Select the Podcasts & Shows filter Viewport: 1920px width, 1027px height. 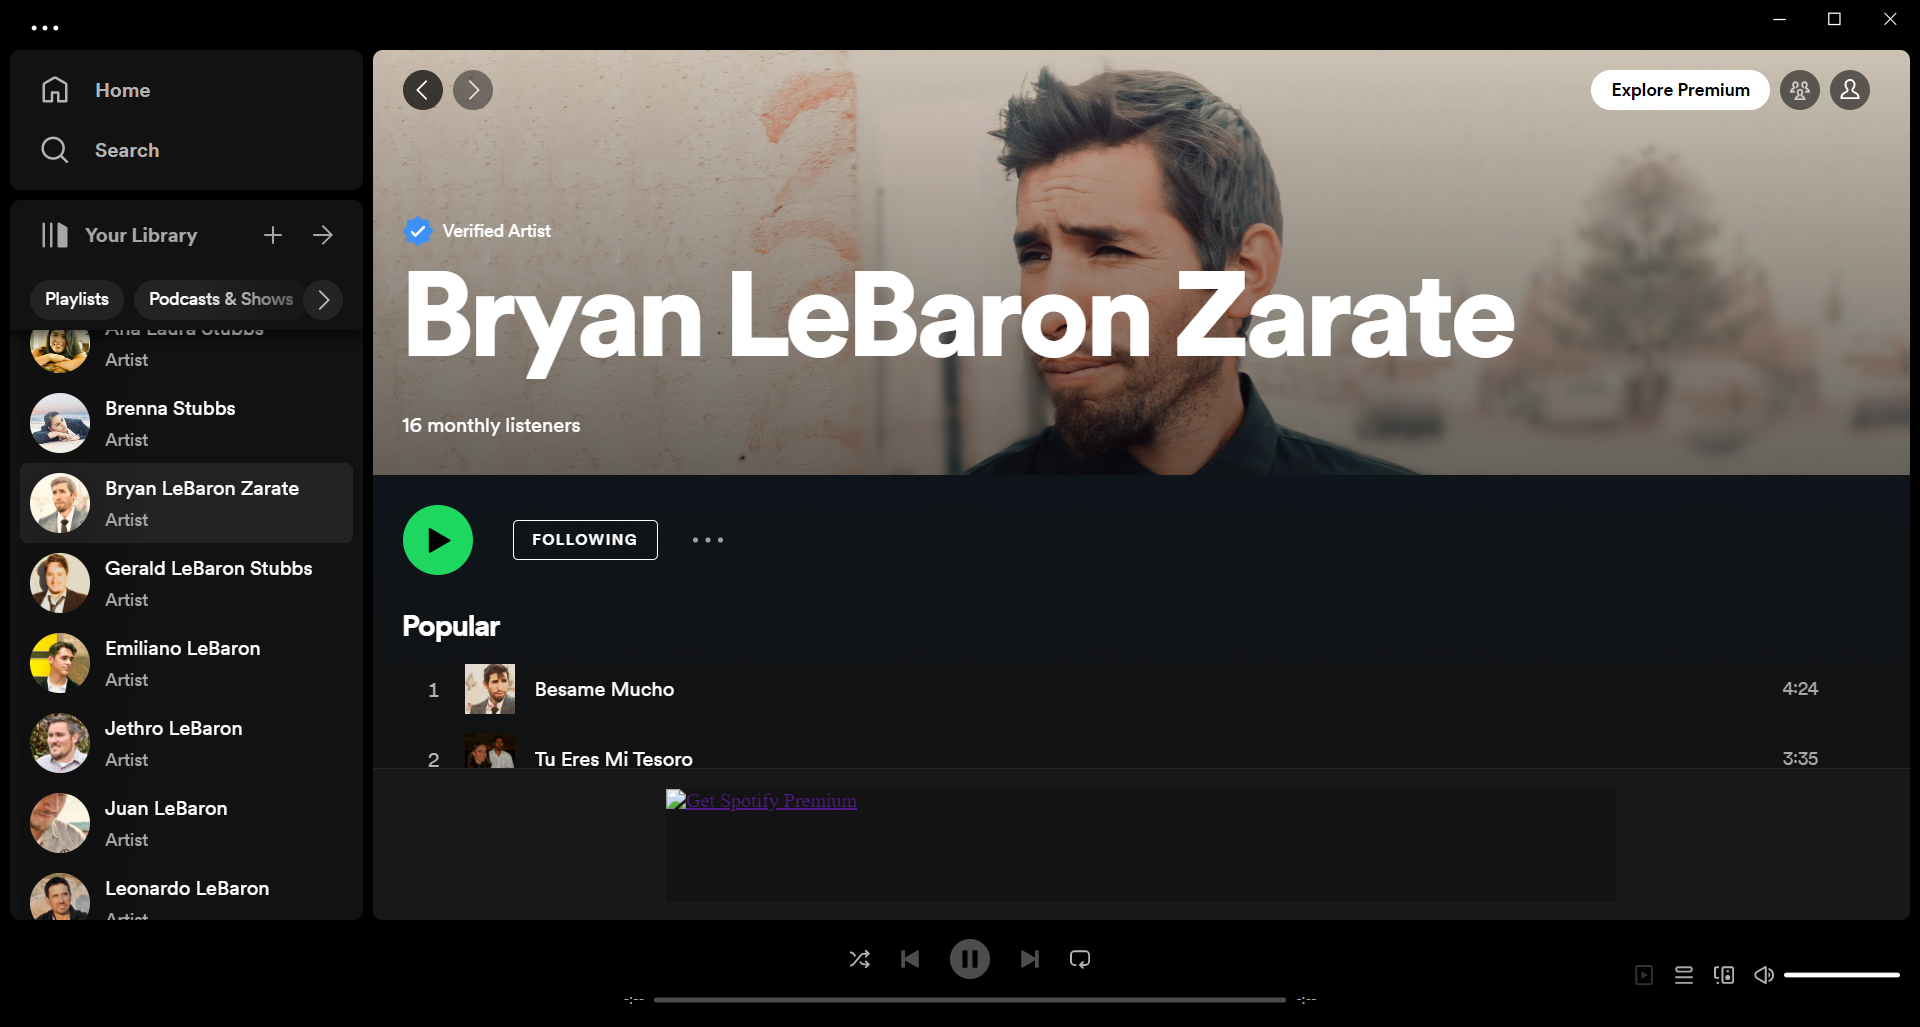point(221,300)
